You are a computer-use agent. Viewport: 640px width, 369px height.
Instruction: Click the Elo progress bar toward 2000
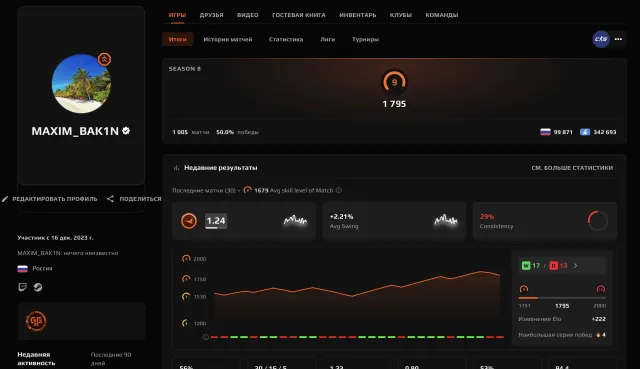click(562, 298)
